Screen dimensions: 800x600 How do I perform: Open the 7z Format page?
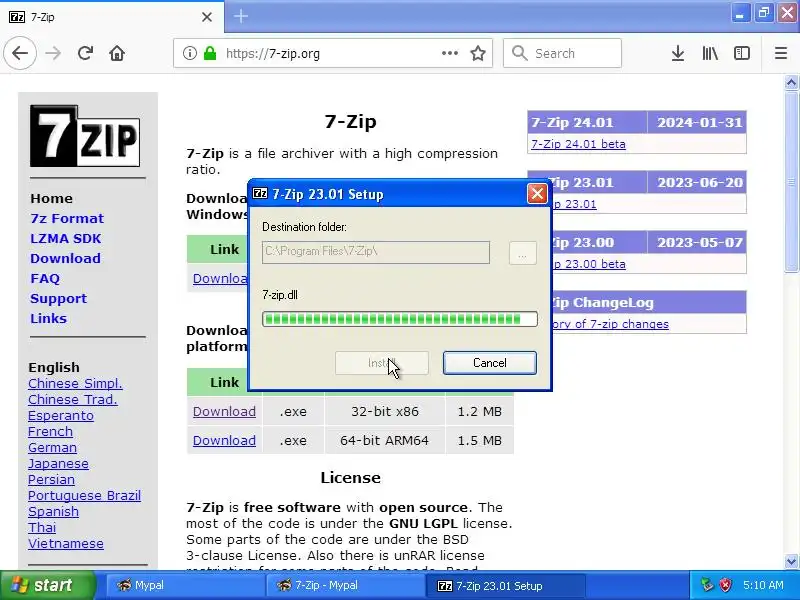(67, 218)
